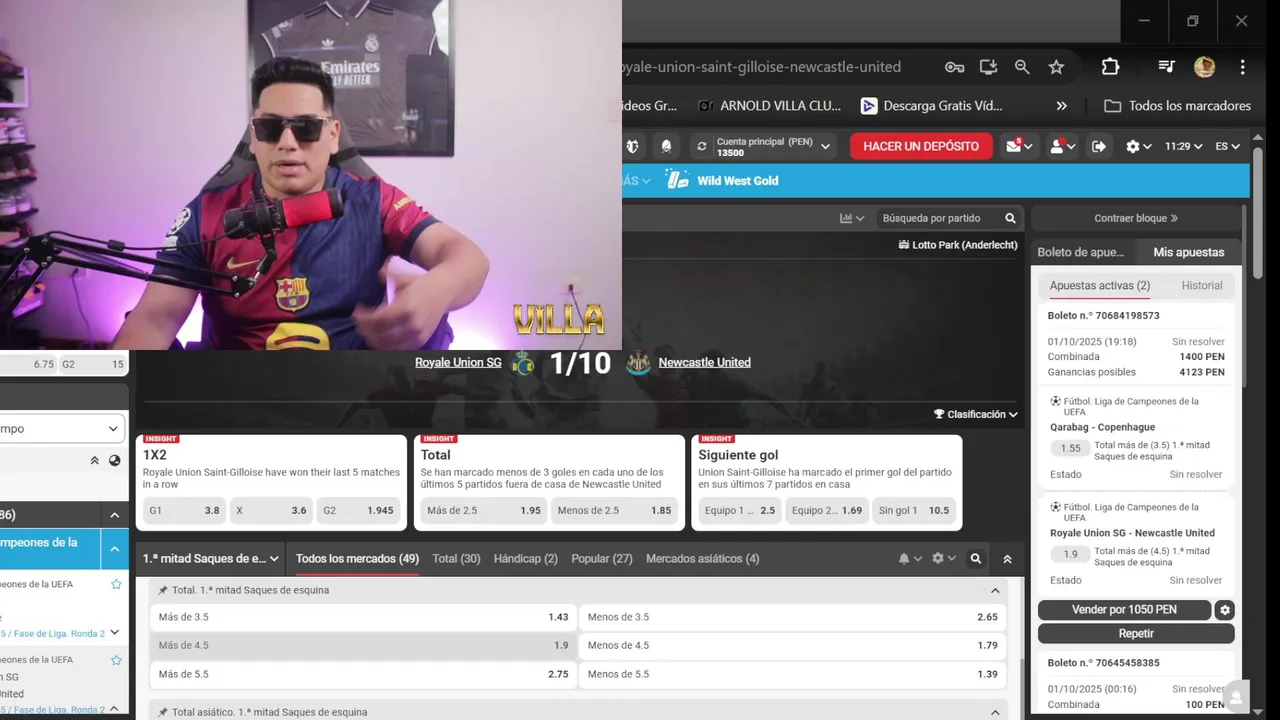Select the Más de 3.5 odds 1.43
This screenshot has height=720, width=1280.
(363, 617)
